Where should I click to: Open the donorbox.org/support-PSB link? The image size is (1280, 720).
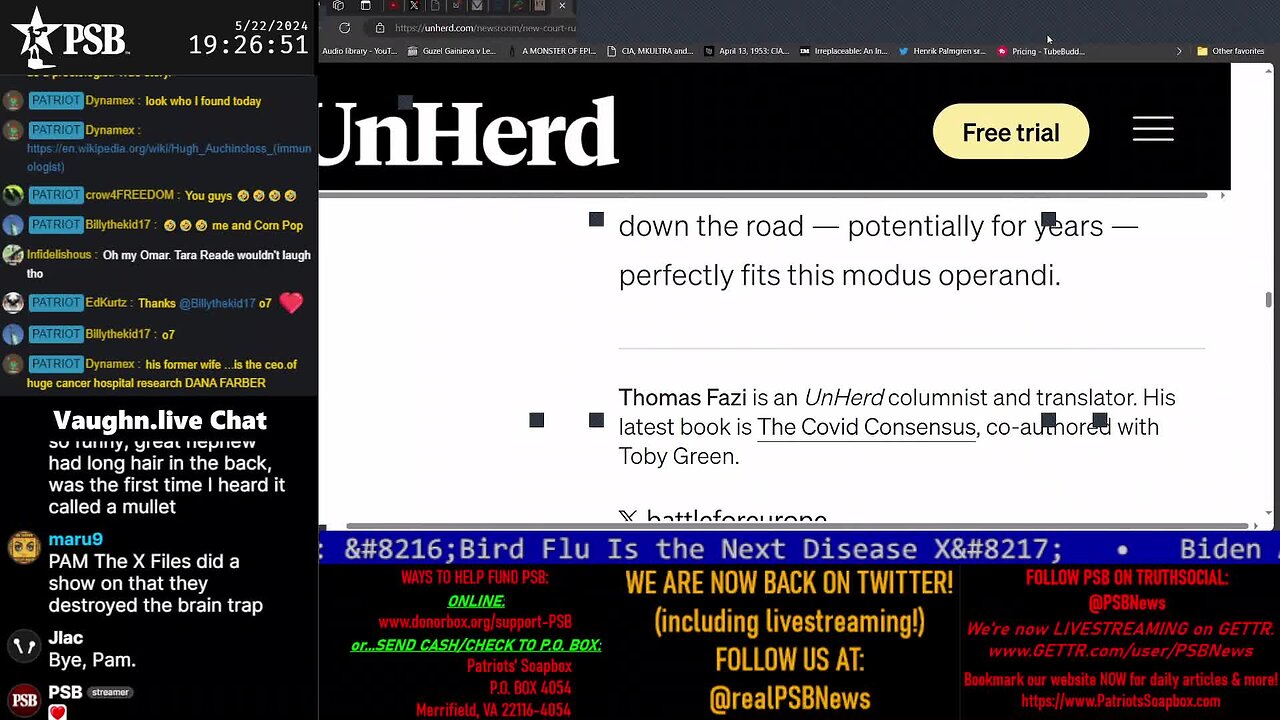point(475,622)
